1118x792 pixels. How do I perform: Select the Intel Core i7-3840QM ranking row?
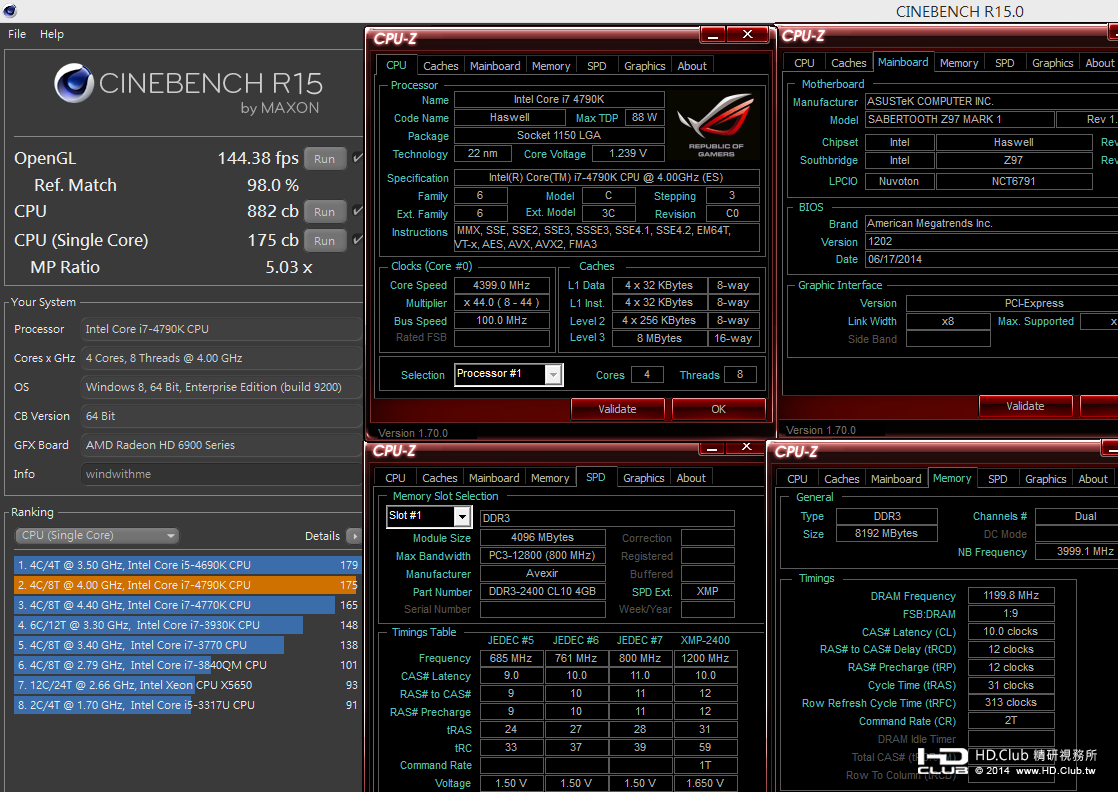point(188,665)
